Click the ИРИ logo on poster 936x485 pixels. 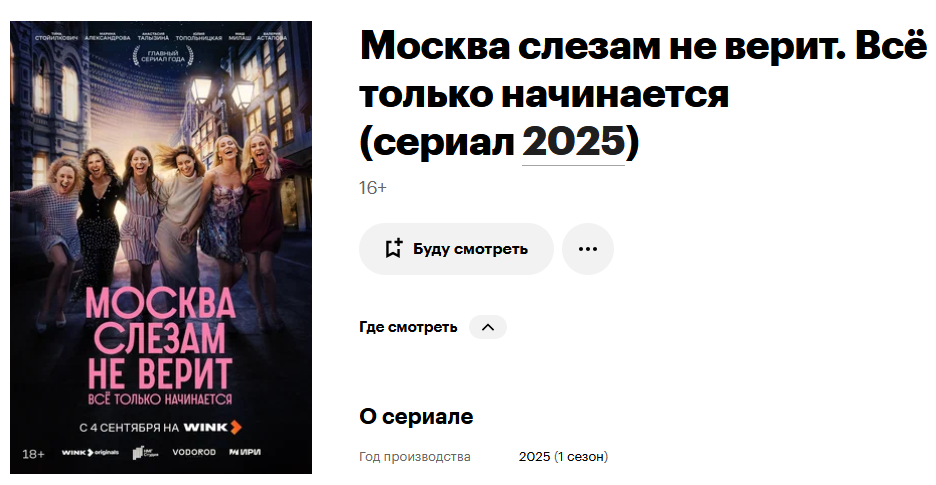click(245, 452)
